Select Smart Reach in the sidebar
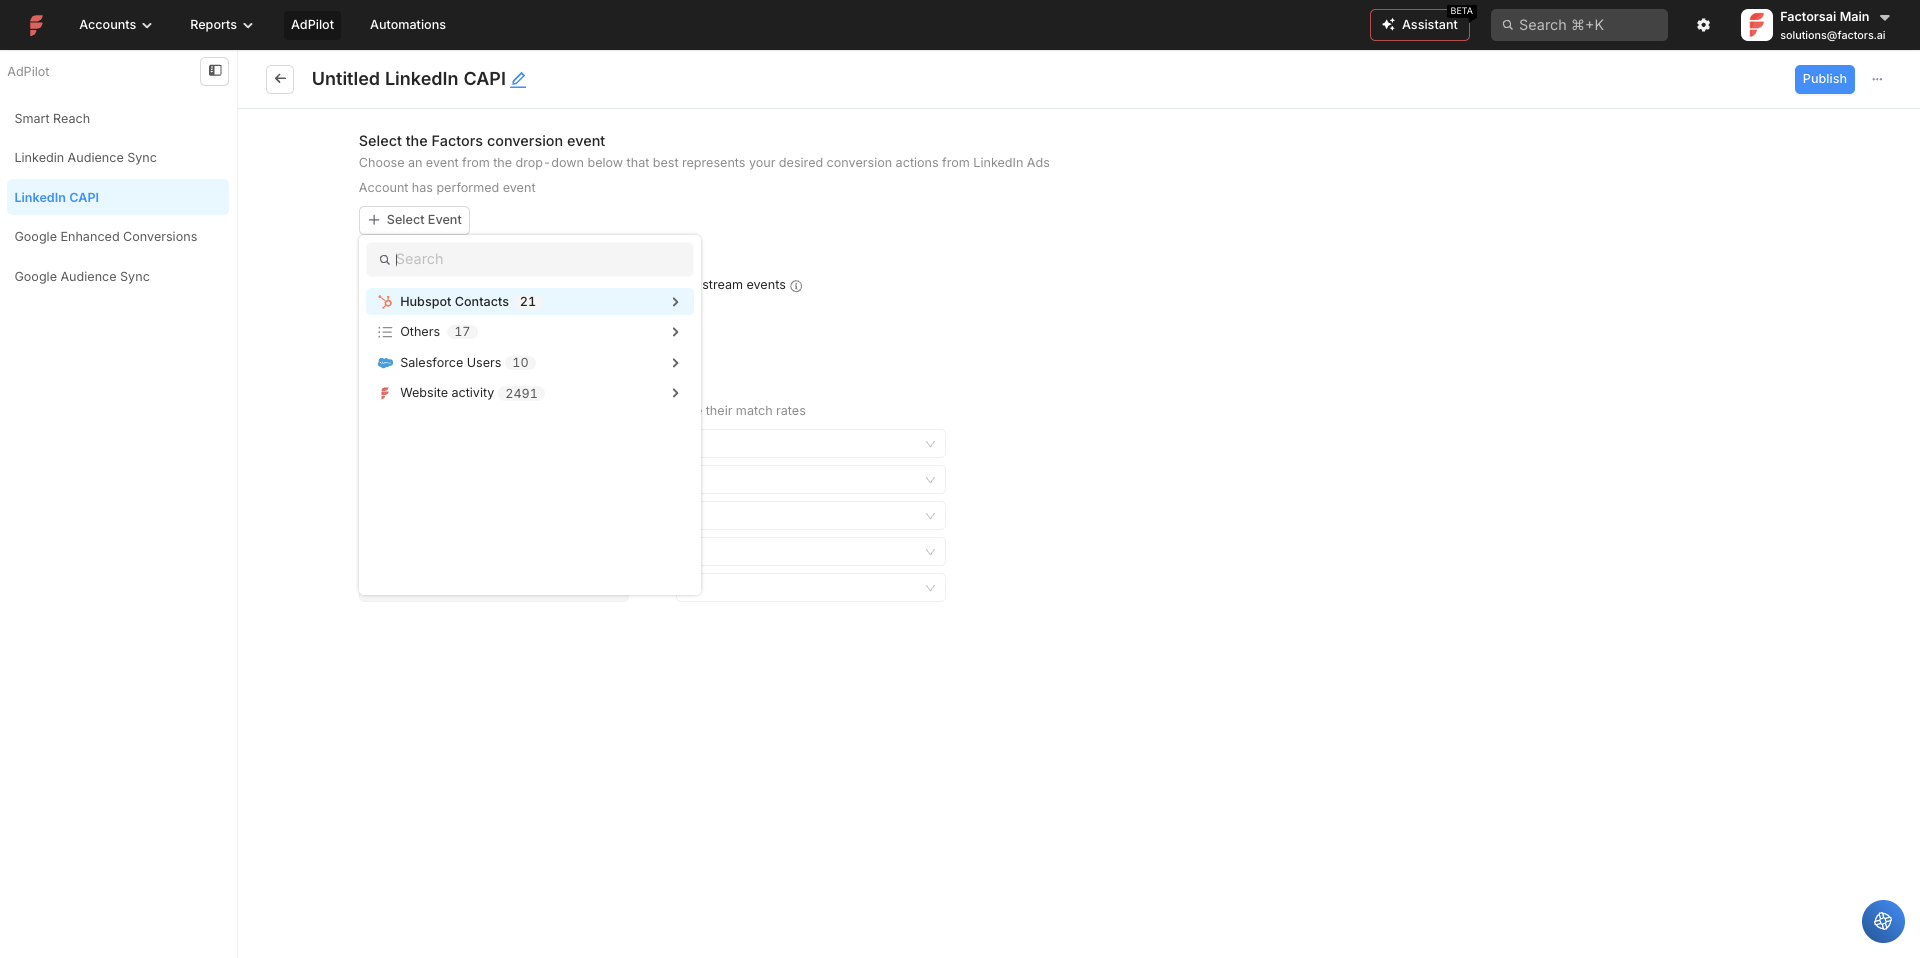 click(x=117, y=119)
